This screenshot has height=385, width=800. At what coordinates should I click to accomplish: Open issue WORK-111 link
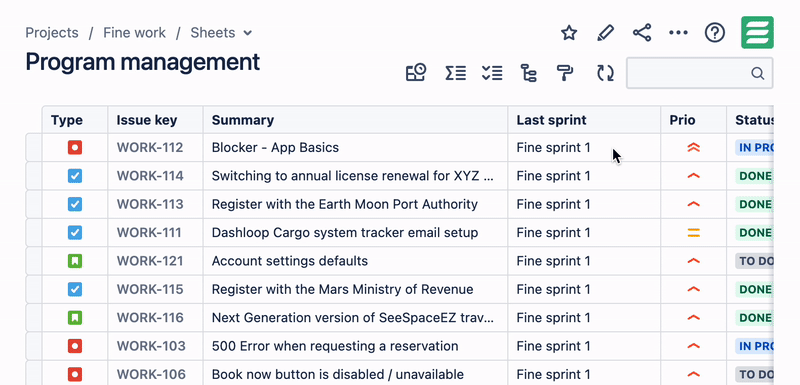tap(148, 233)
